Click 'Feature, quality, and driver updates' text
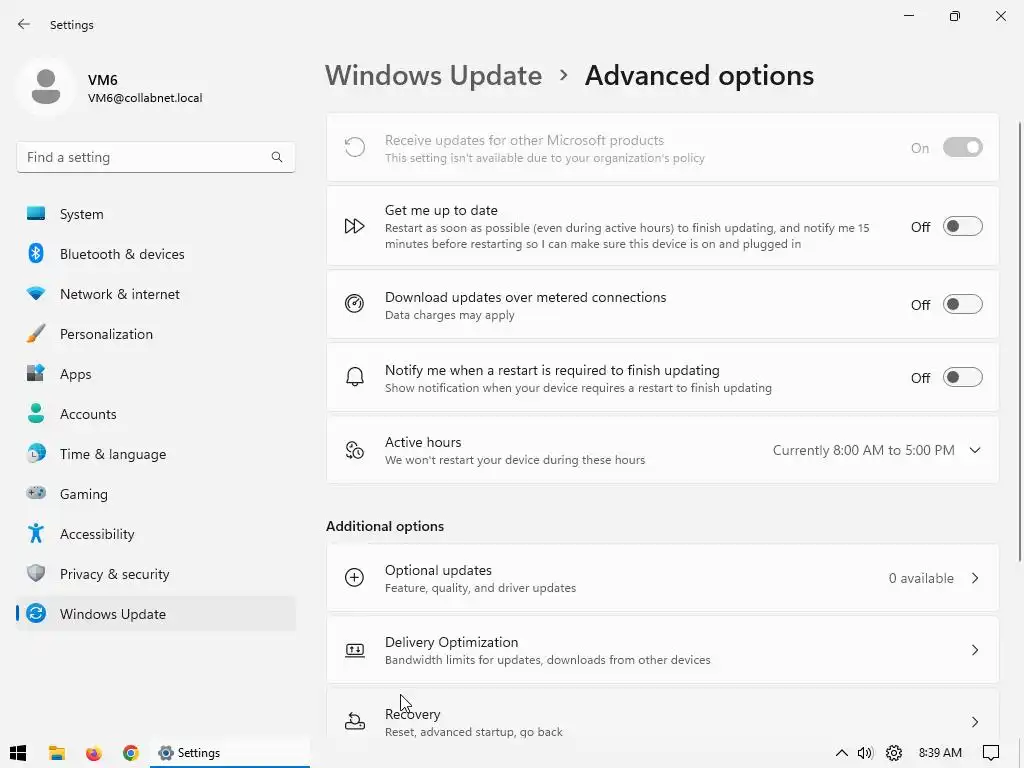The image size is (1024, 768). pos(480,588)
